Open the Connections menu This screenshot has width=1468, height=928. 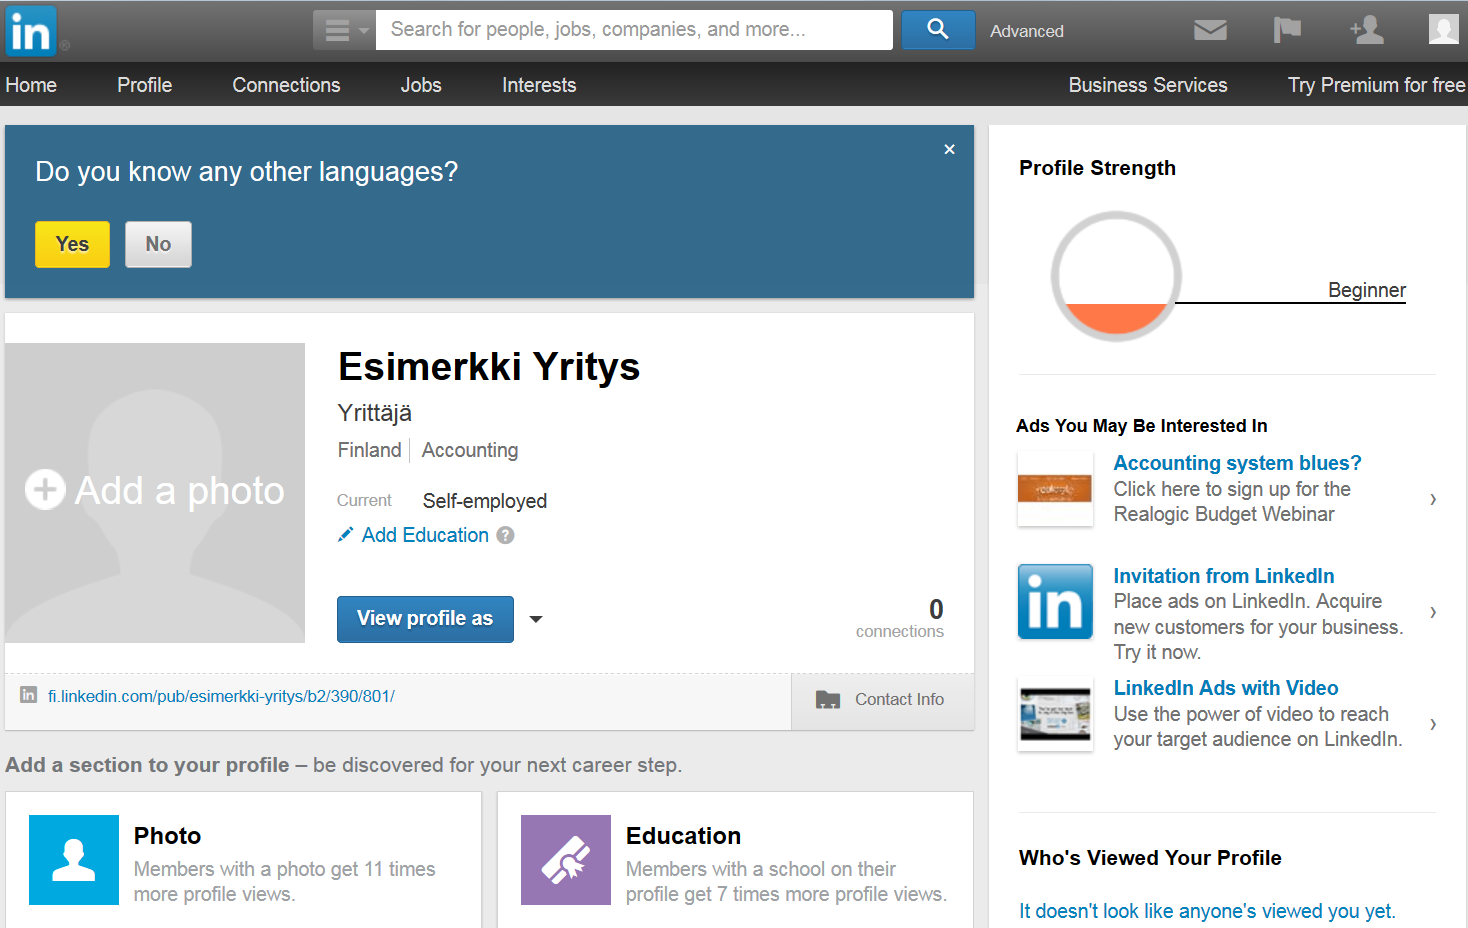pyautogui.click(x=286, y=85)
